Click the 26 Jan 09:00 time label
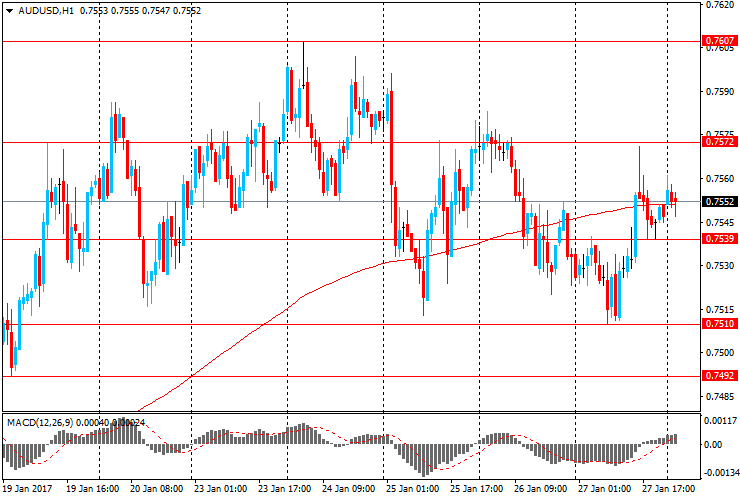740x500 pixels. coord(541,490)
